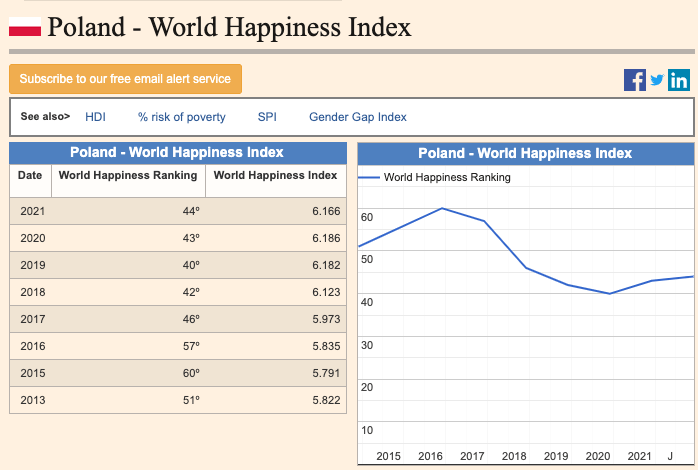Click the World Happiness Index column header

(276, 181)
